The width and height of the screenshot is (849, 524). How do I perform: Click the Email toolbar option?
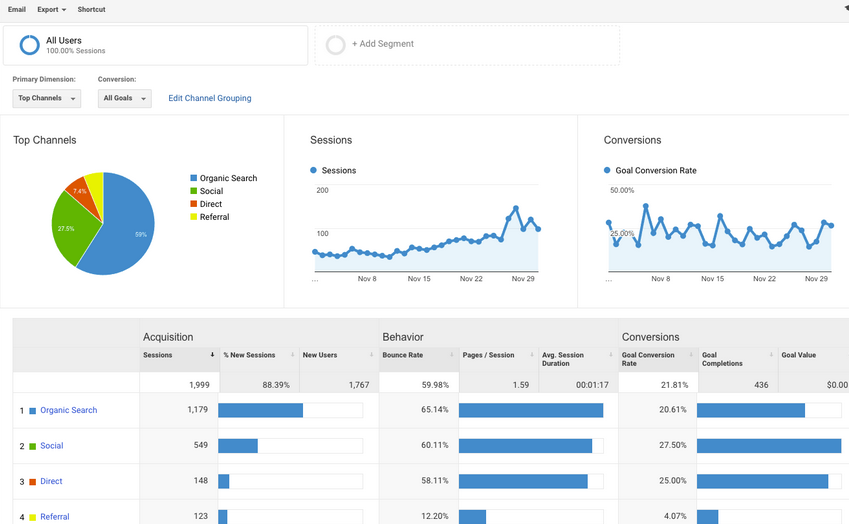point(17,9)
